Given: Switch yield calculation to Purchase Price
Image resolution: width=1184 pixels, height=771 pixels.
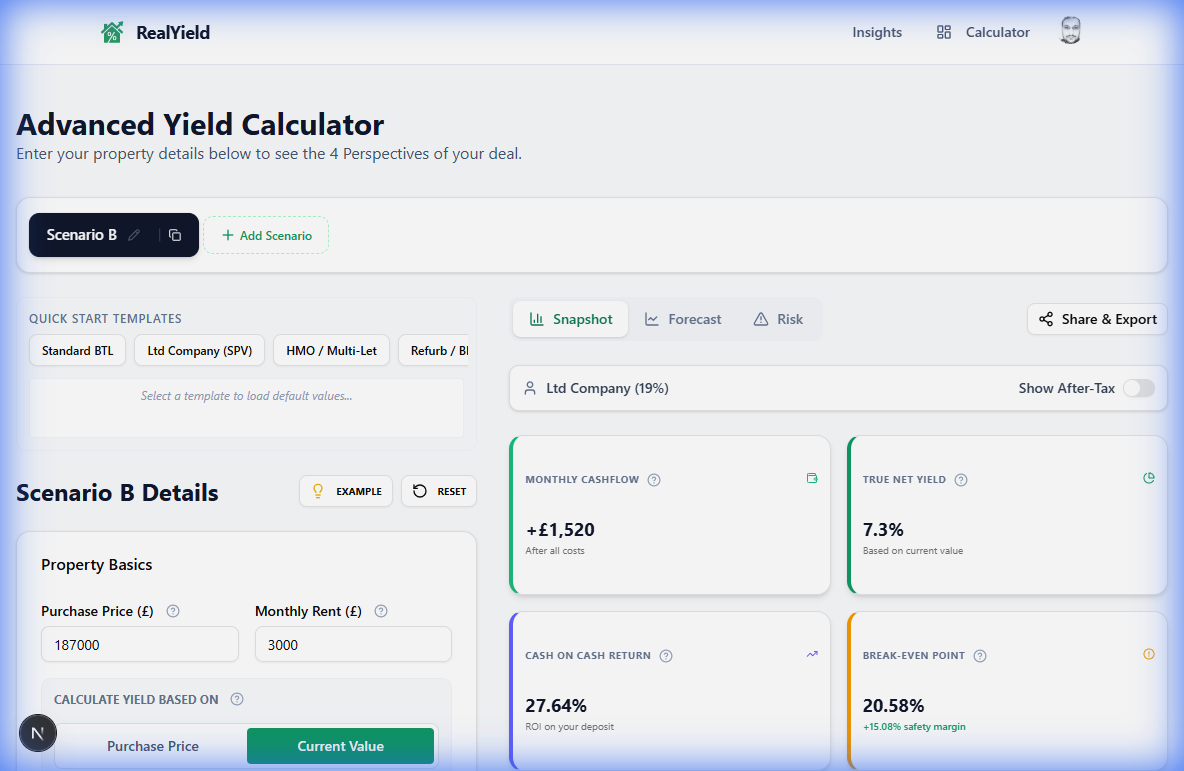Looking at the screenshot, I should tap(152, 745).
